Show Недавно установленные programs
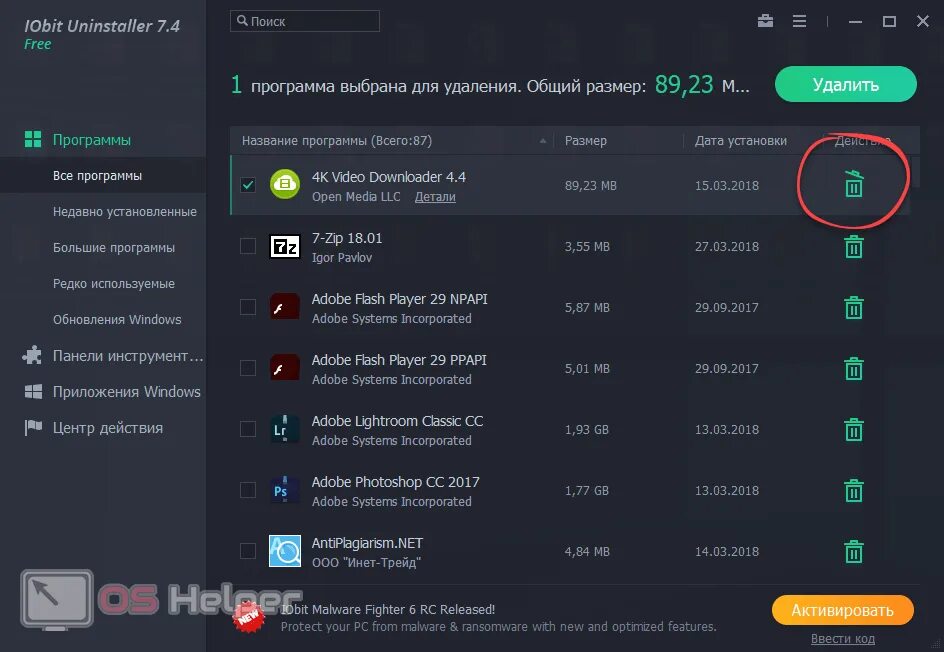Image resolution: width=944 pixels, height=652 pixels. pos(125,211)
